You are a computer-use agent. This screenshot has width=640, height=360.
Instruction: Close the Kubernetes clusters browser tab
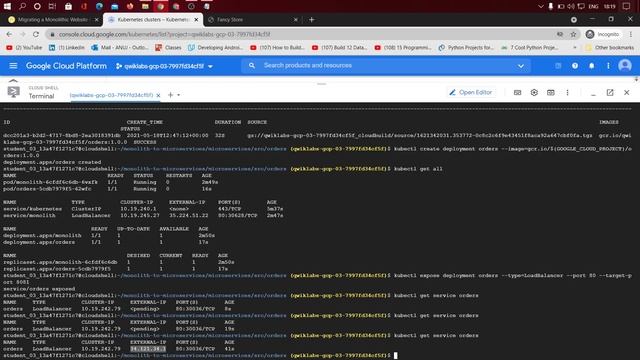[196, 20]
